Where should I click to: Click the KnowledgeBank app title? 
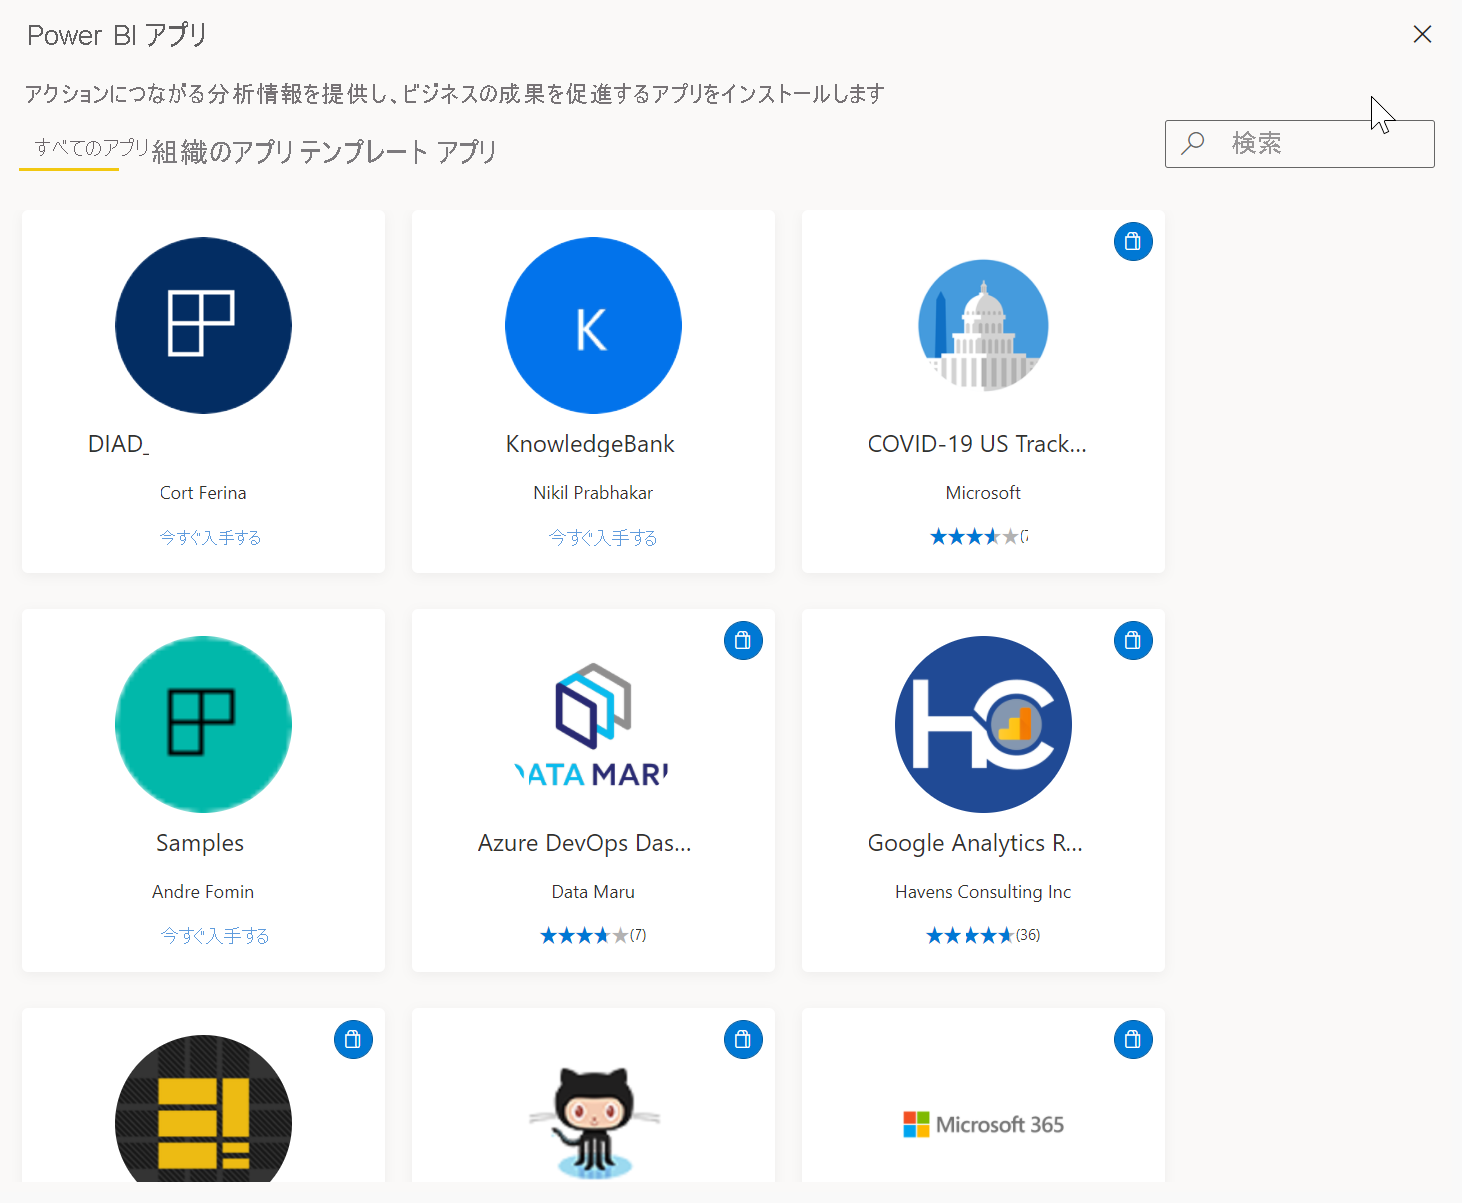tap(590, 444)
